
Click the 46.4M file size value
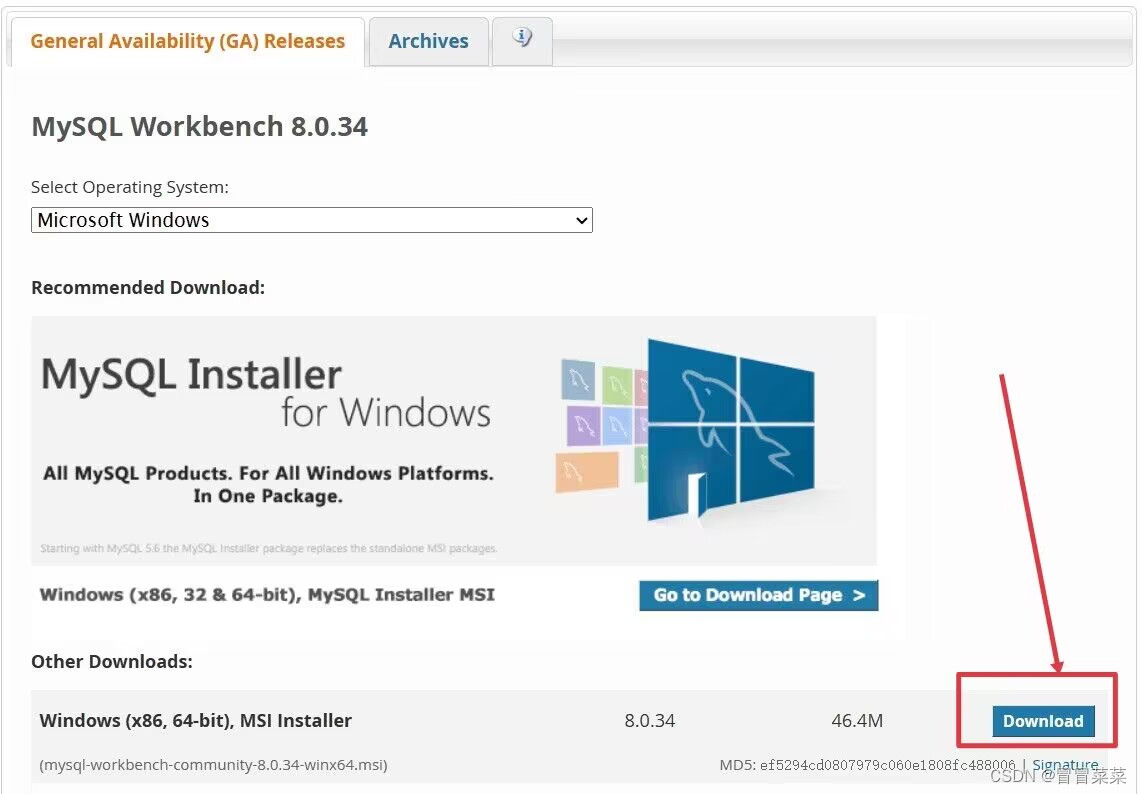coord(856,721)
